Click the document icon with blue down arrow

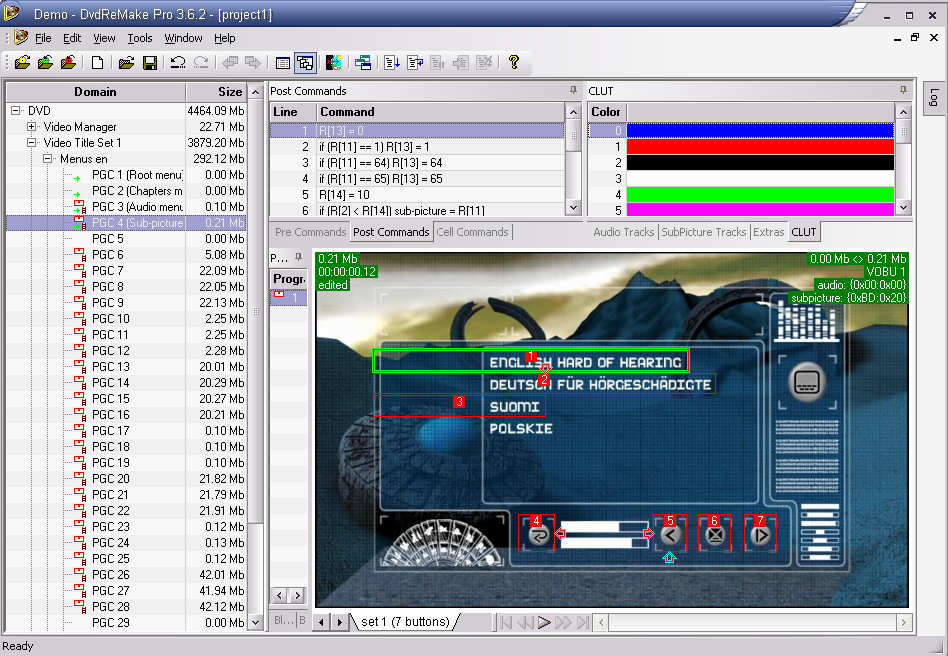coord(392,62)
